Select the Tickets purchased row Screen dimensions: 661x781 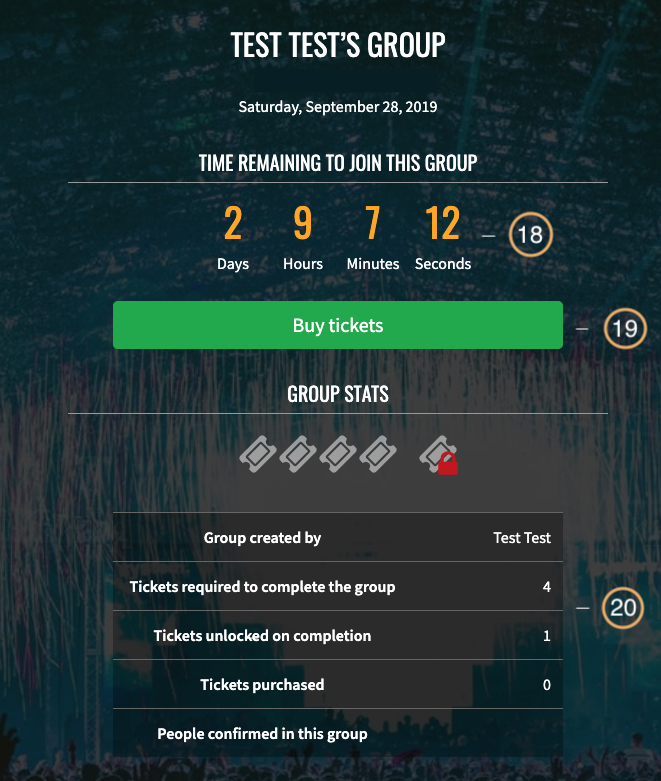tap(338, 684)
